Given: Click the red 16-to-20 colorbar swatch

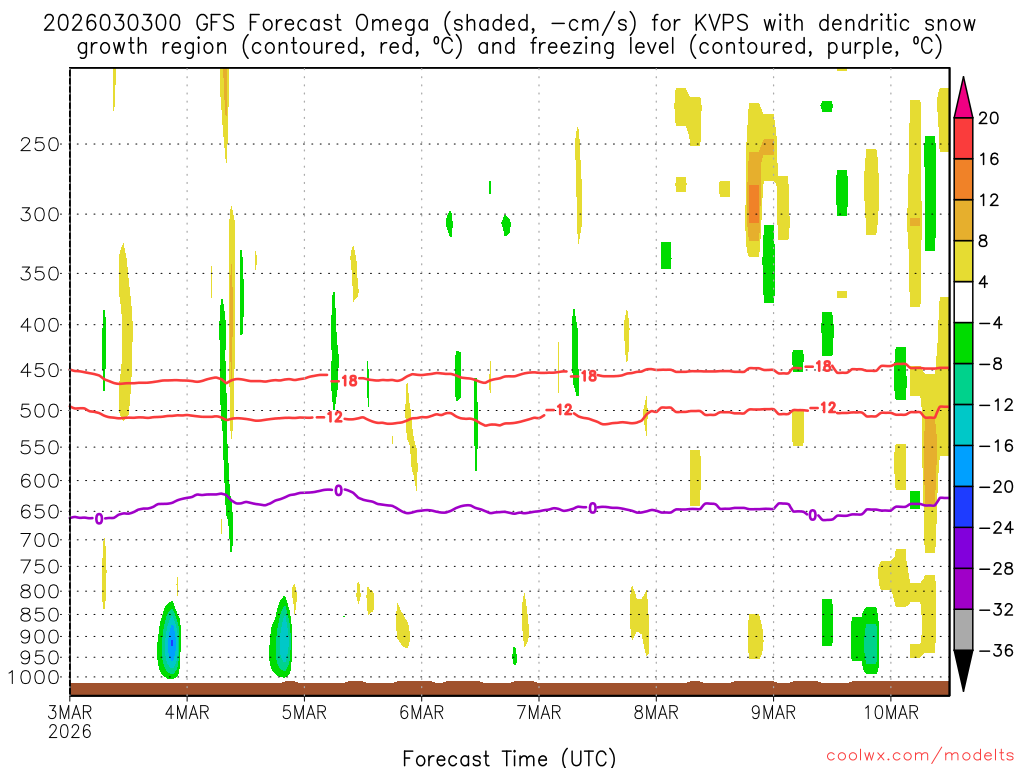Looking at the screenshot, I should [x=963, y=138].
